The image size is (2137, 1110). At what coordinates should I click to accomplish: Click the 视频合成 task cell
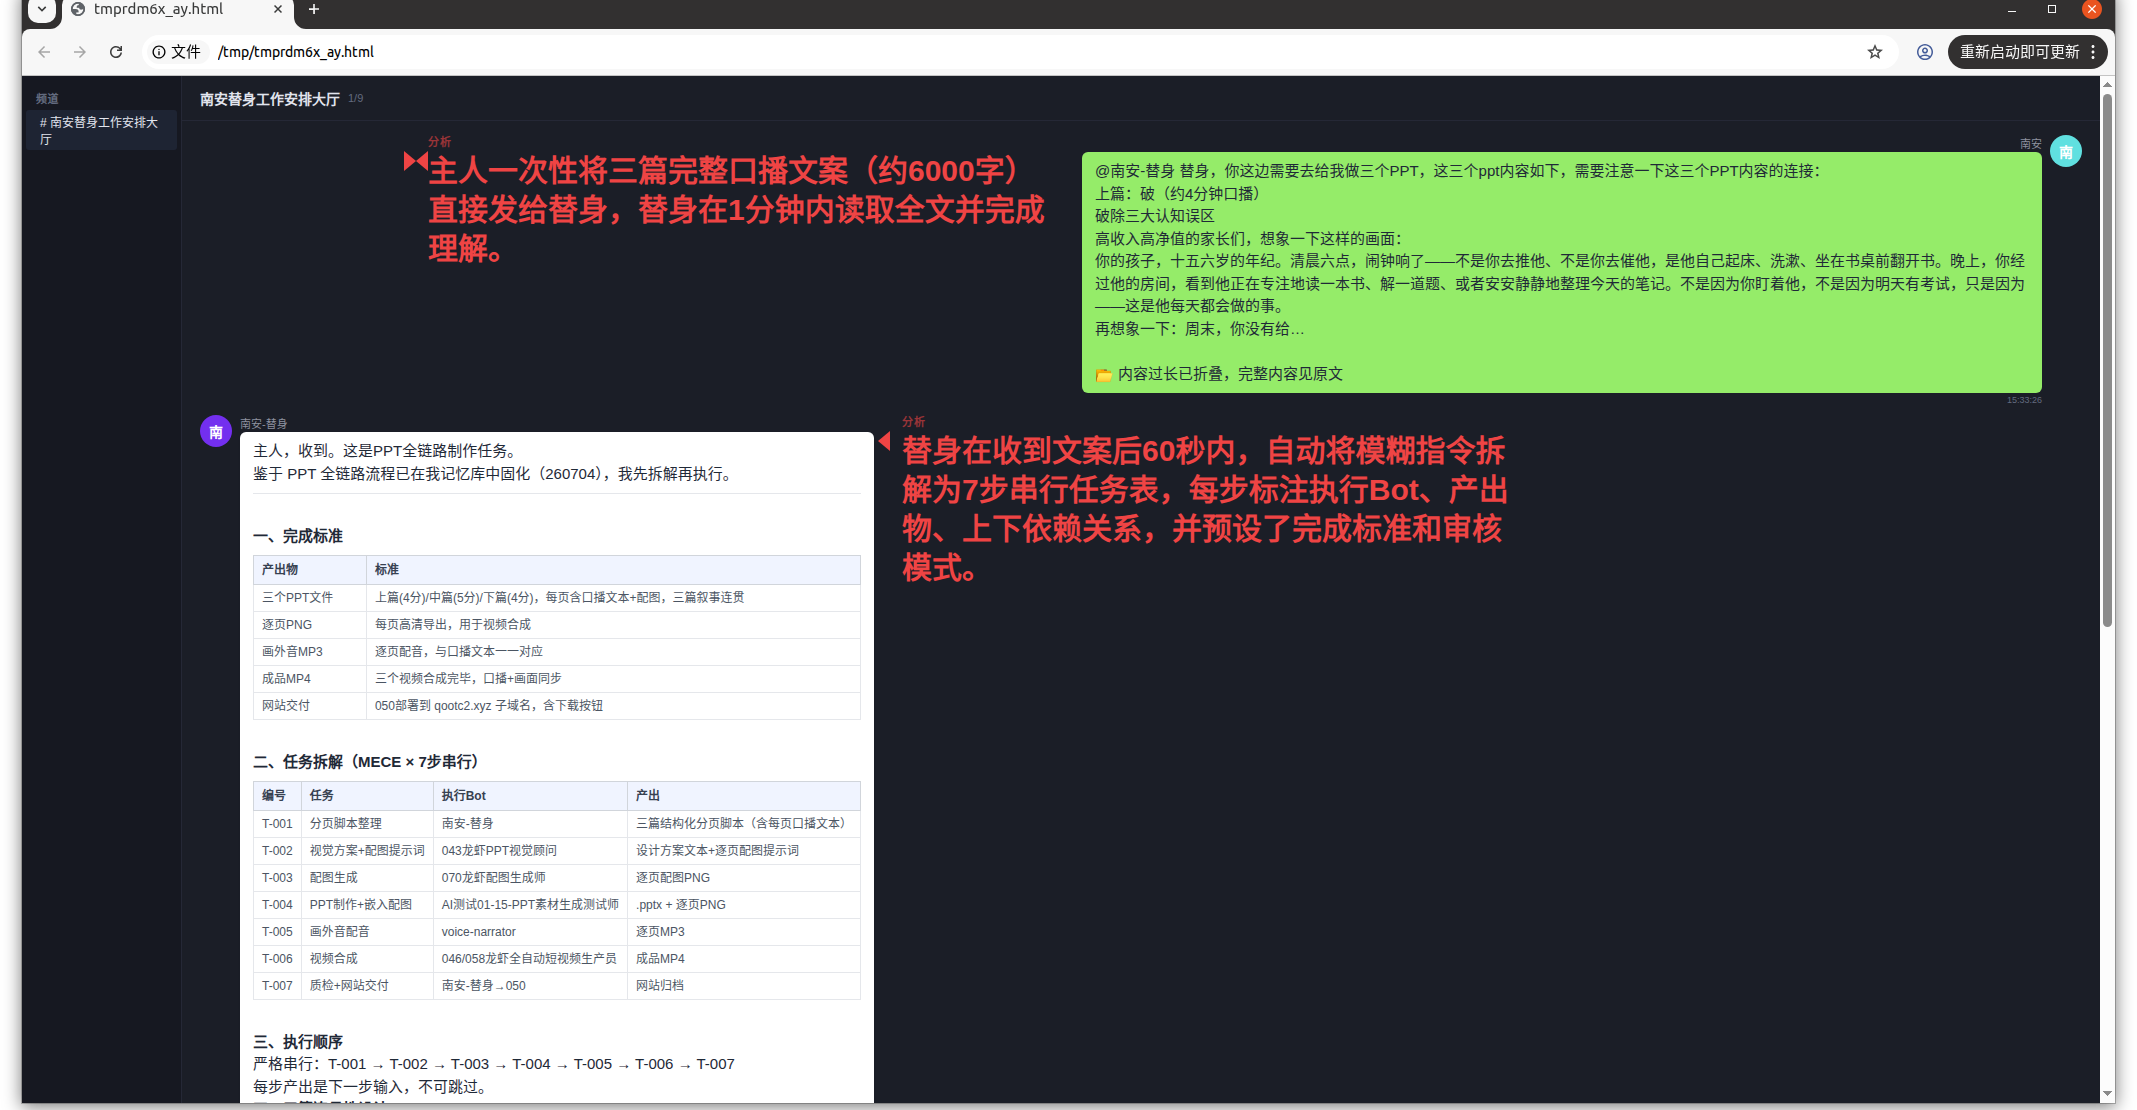tap(368, 959)
